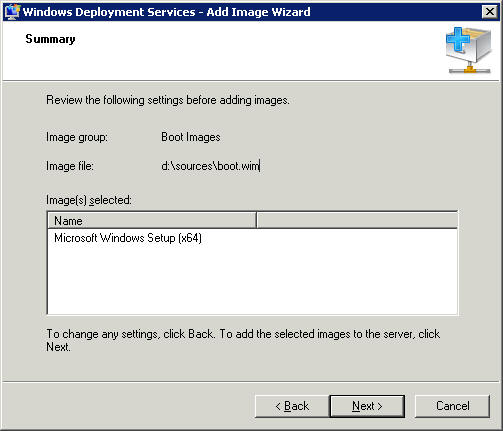Click the Image file label

click(x=70, y=166)
